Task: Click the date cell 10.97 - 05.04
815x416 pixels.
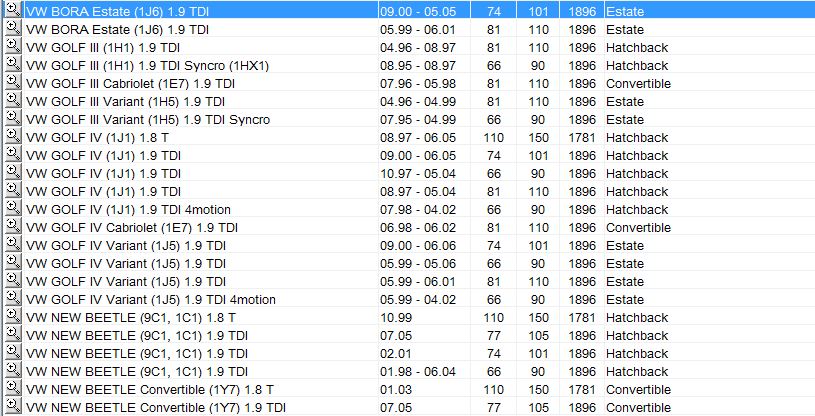Action: (418, 174)
